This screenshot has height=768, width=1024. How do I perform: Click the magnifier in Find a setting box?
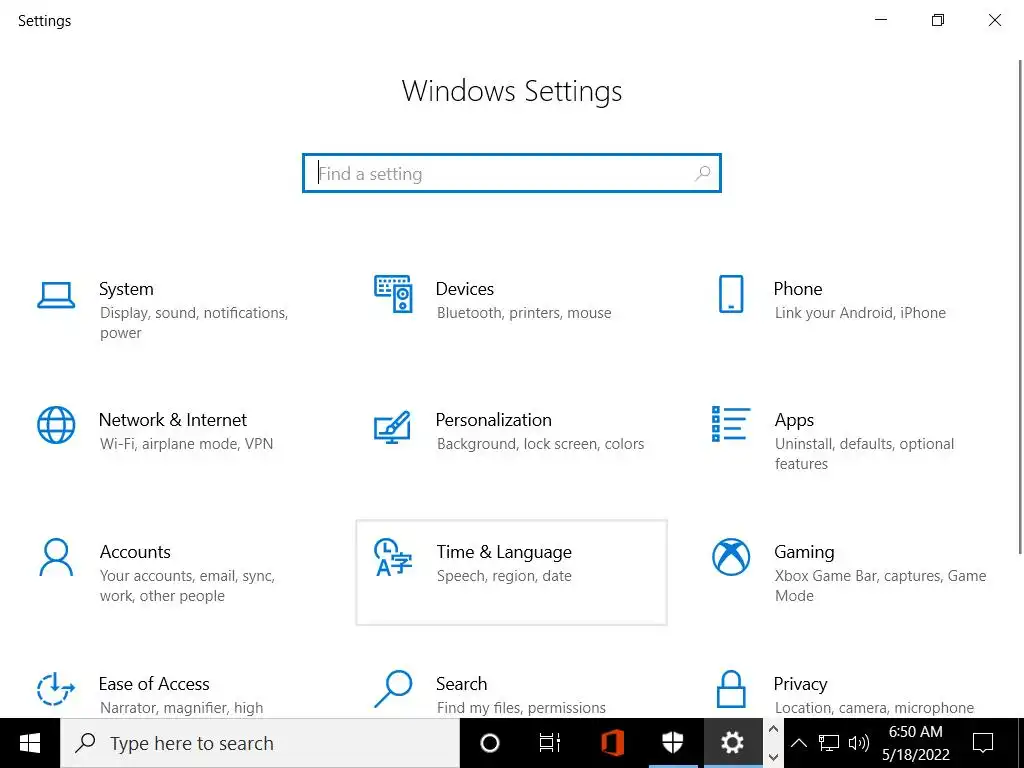[x=703, y=173]
